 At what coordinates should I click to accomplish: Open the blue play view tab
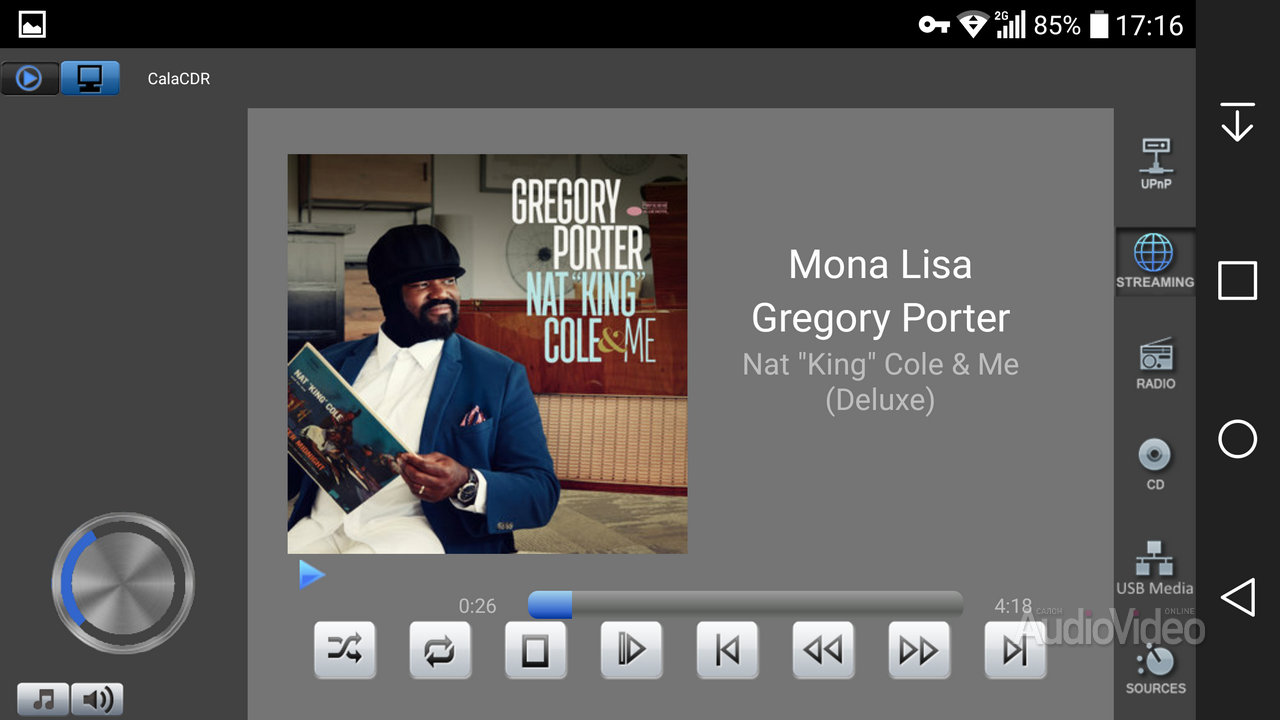tap(29, 78)
